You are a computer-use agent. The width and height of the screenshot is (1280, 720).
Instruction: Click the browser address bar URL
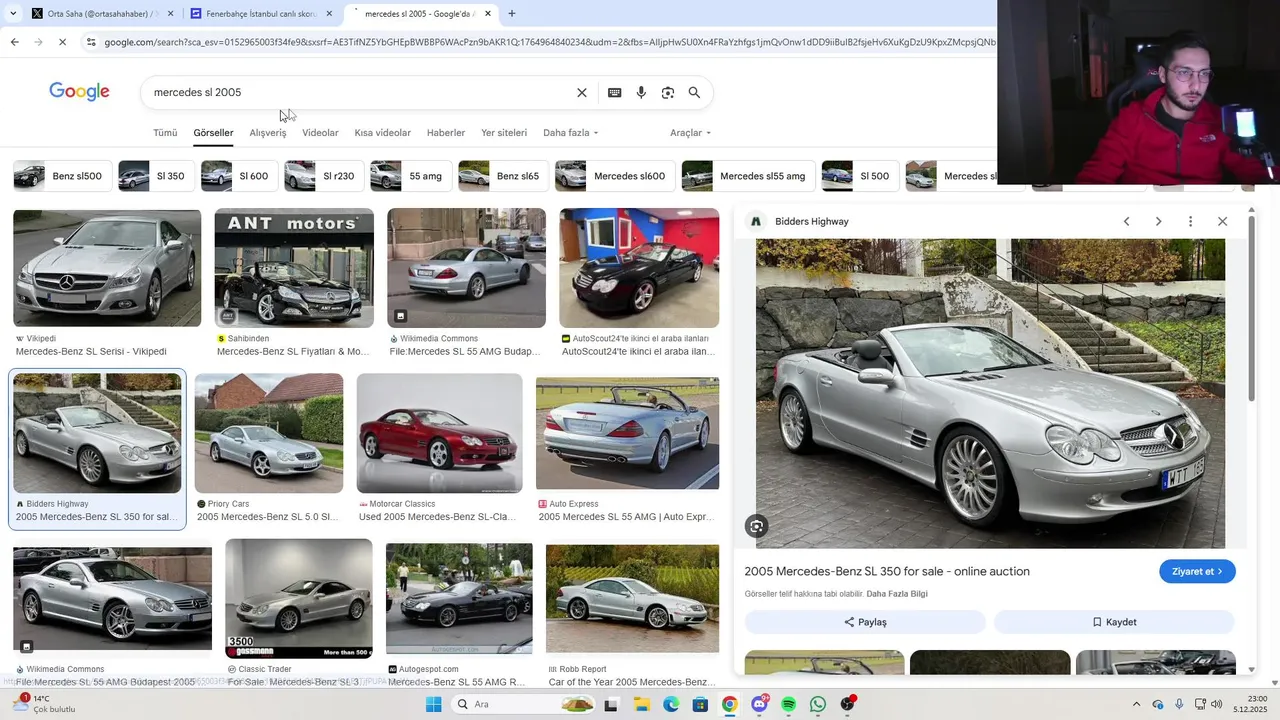[x=550, y=42]
